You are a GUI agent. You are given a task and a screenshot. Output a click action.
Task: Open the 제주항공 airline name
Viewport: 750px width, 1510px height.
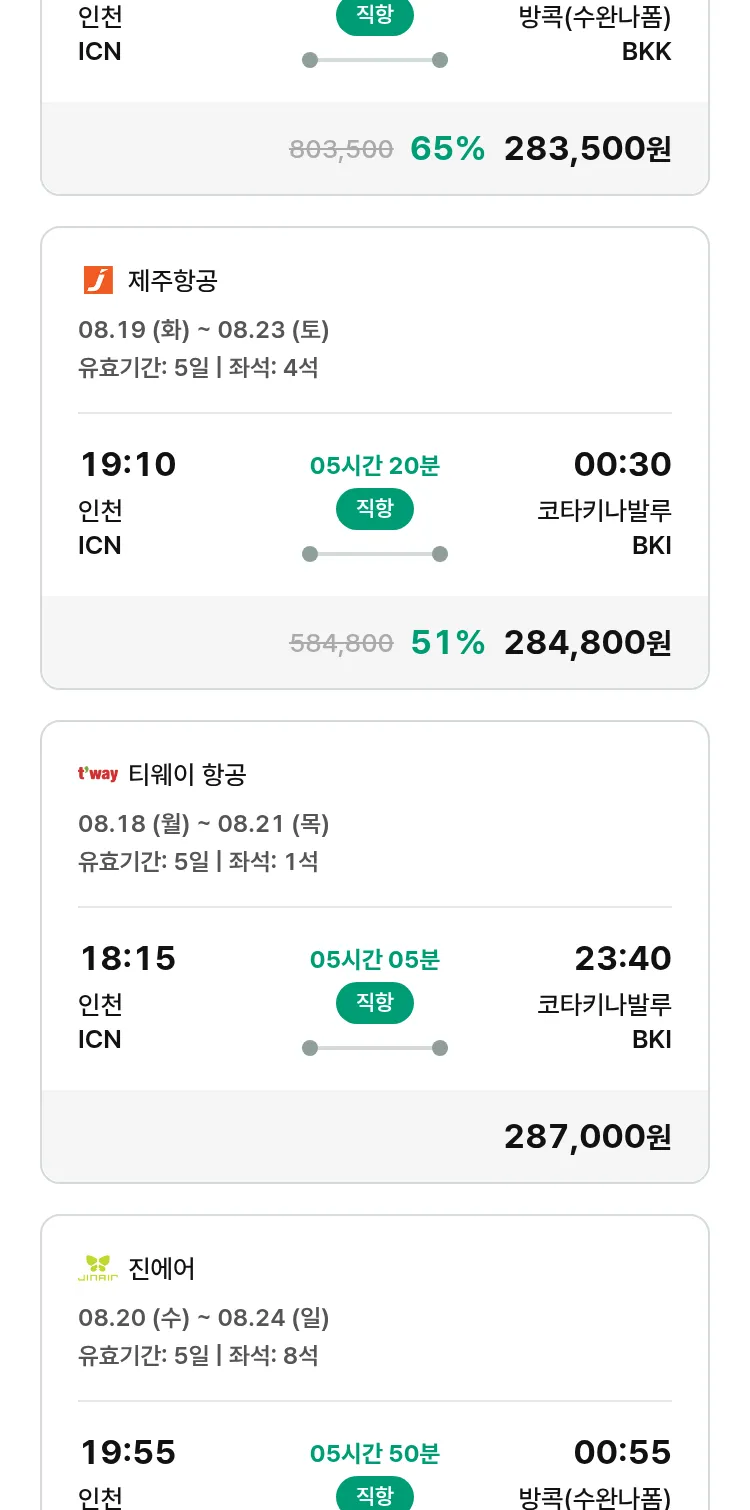[173, 281]
